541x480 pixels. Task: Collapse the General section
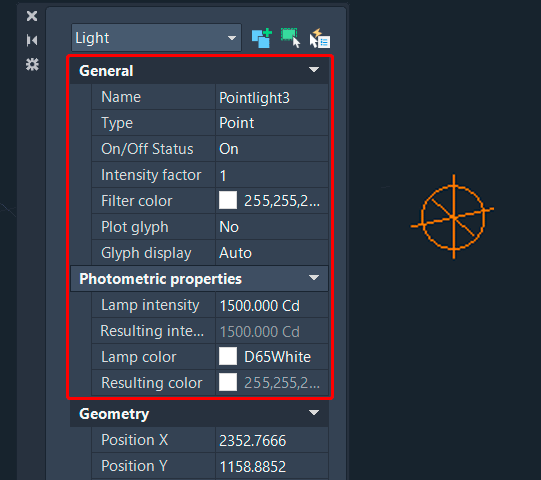click(314, 70)
